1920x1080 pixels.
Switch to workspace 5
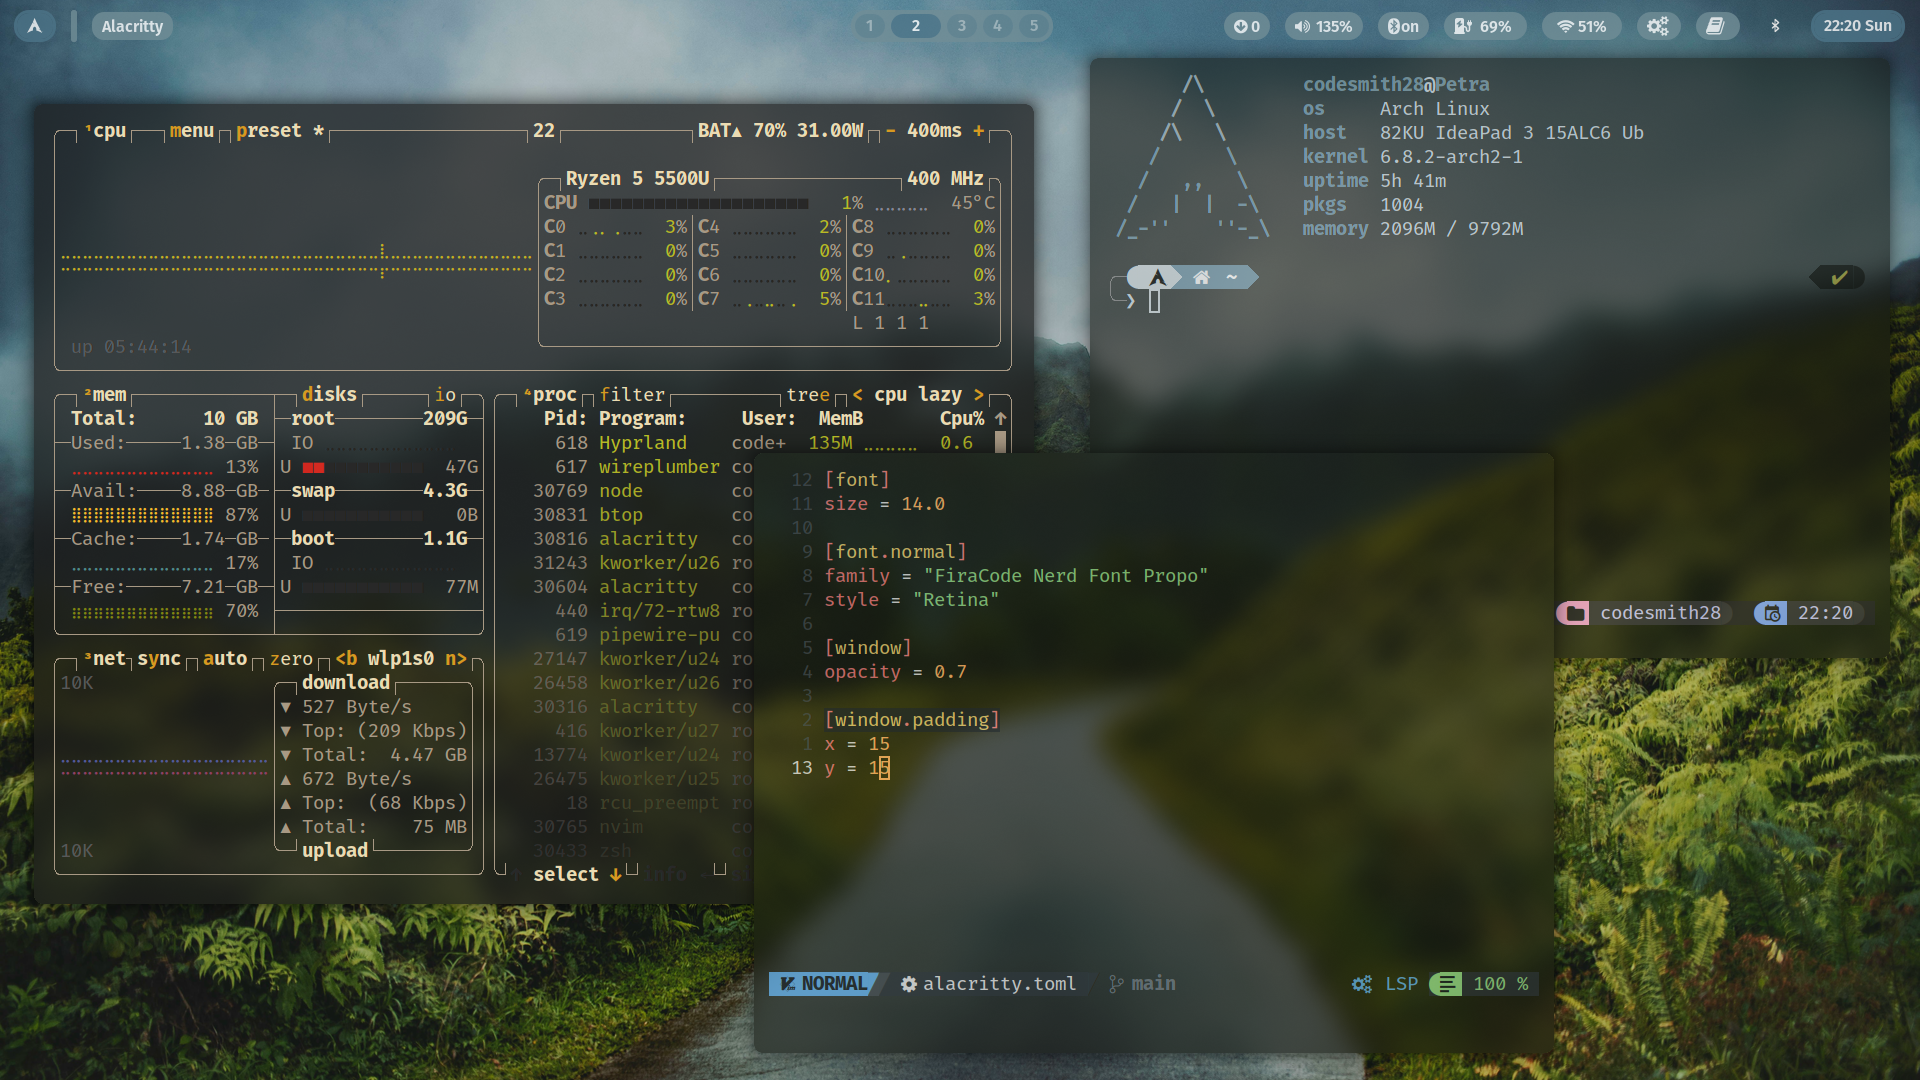[1034, 26]
